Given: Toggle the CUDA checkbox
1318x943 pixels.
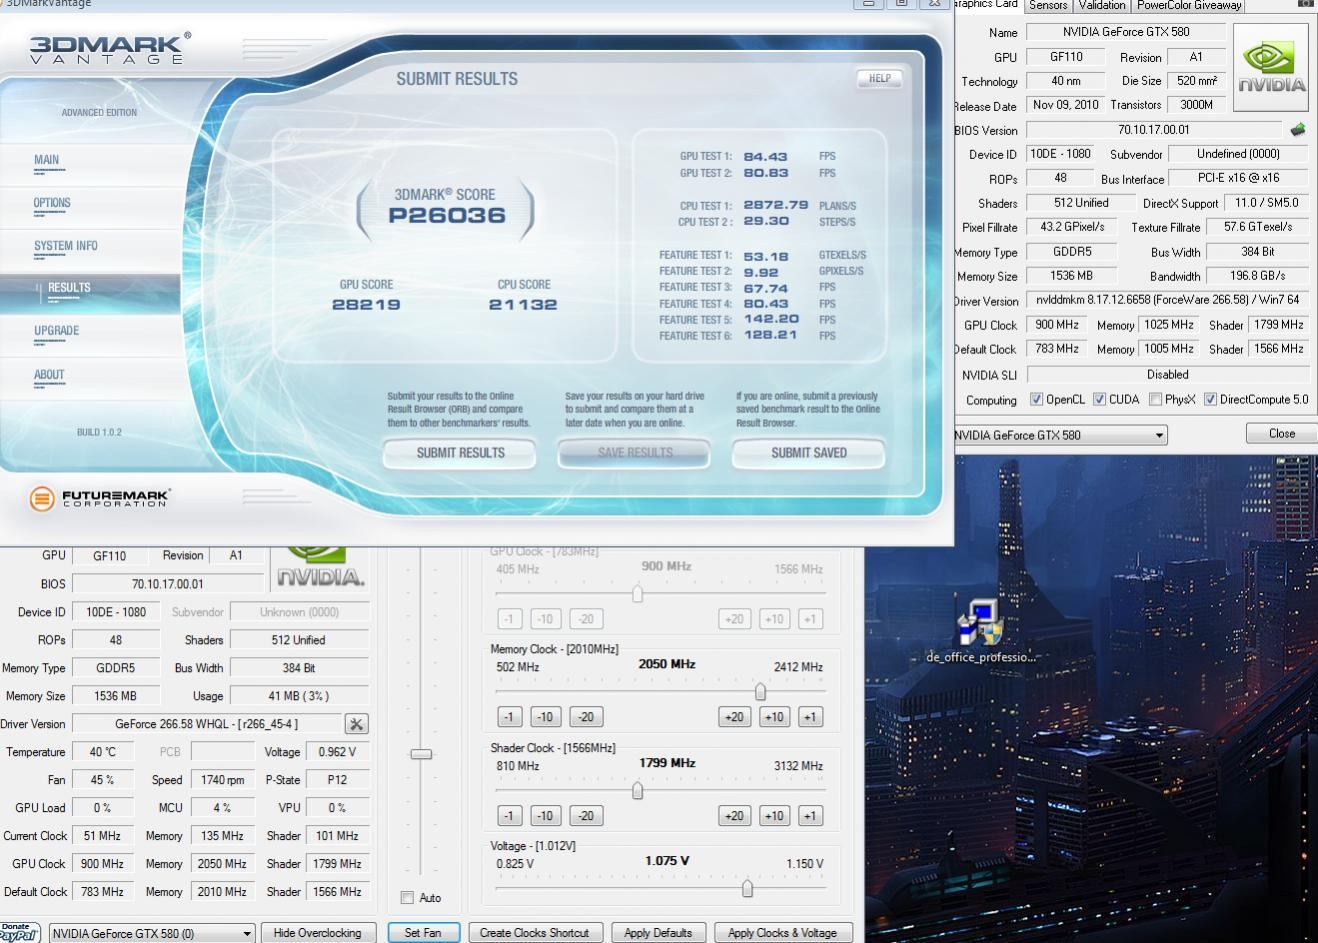Looking at the screenshot, I should 1099,399.
